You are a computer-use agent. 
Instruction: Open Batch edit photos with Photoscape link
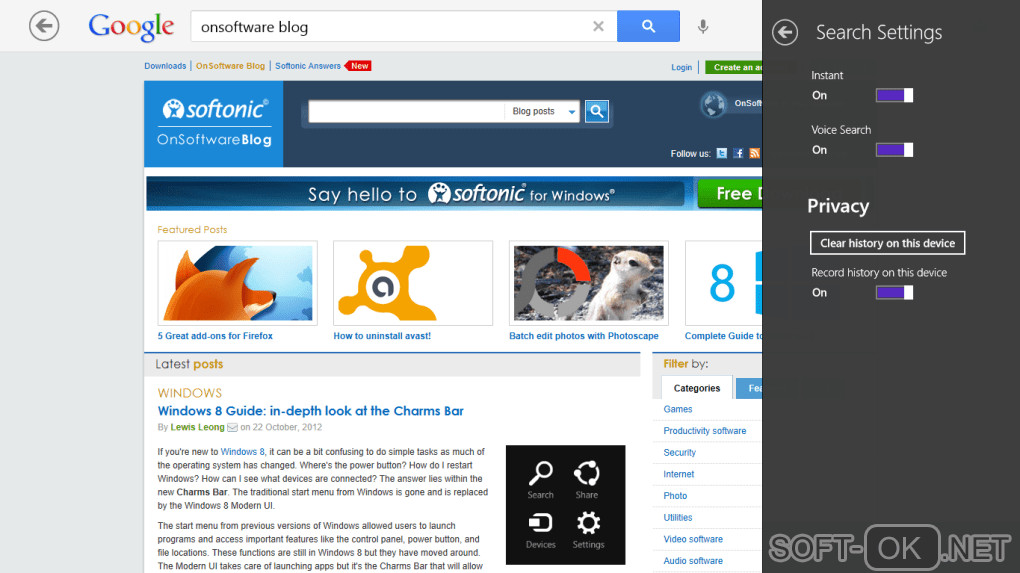584,336
